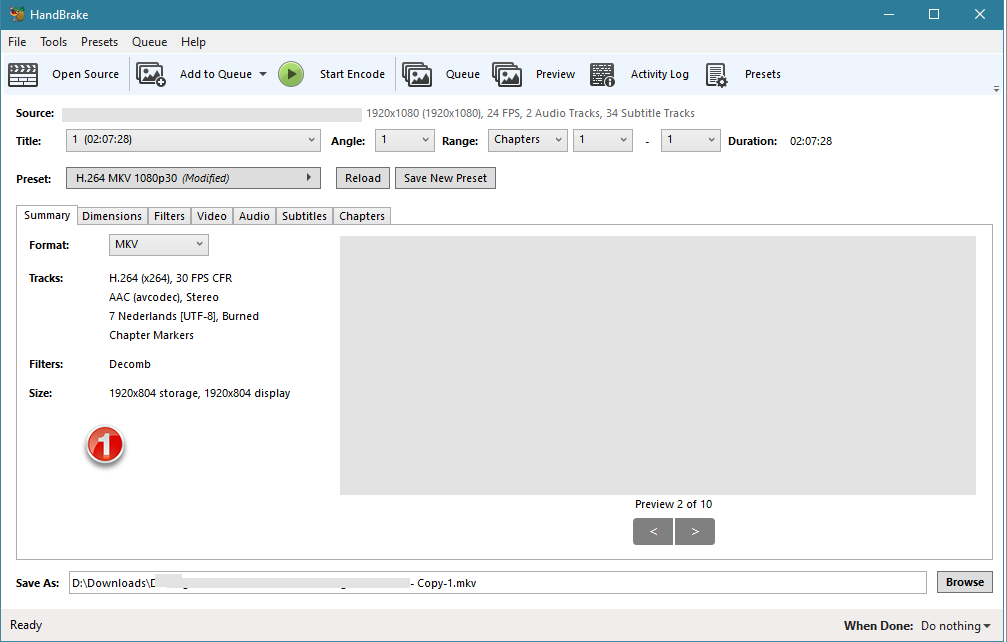
Task: Click Save New Preset button
Action: [446, 178]
